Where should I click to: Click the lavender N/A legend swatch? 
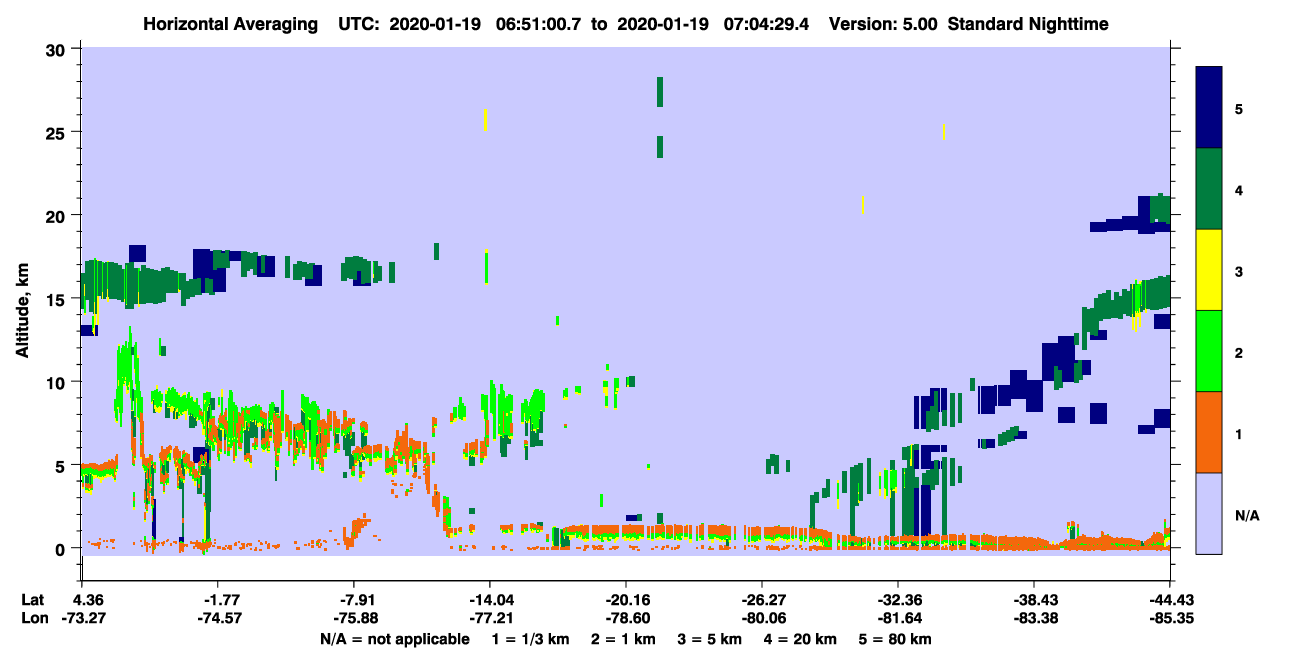point(1209,512)
